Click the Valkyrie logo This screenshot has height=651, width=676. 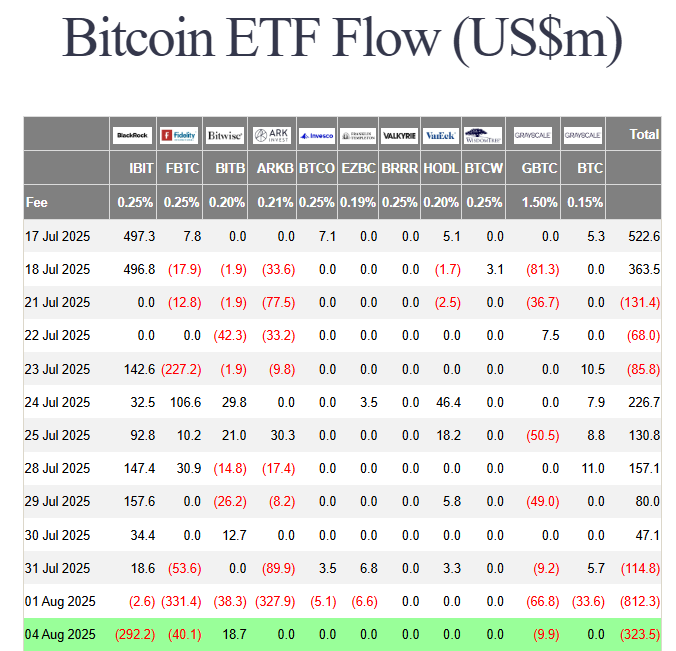click(400, 135)
